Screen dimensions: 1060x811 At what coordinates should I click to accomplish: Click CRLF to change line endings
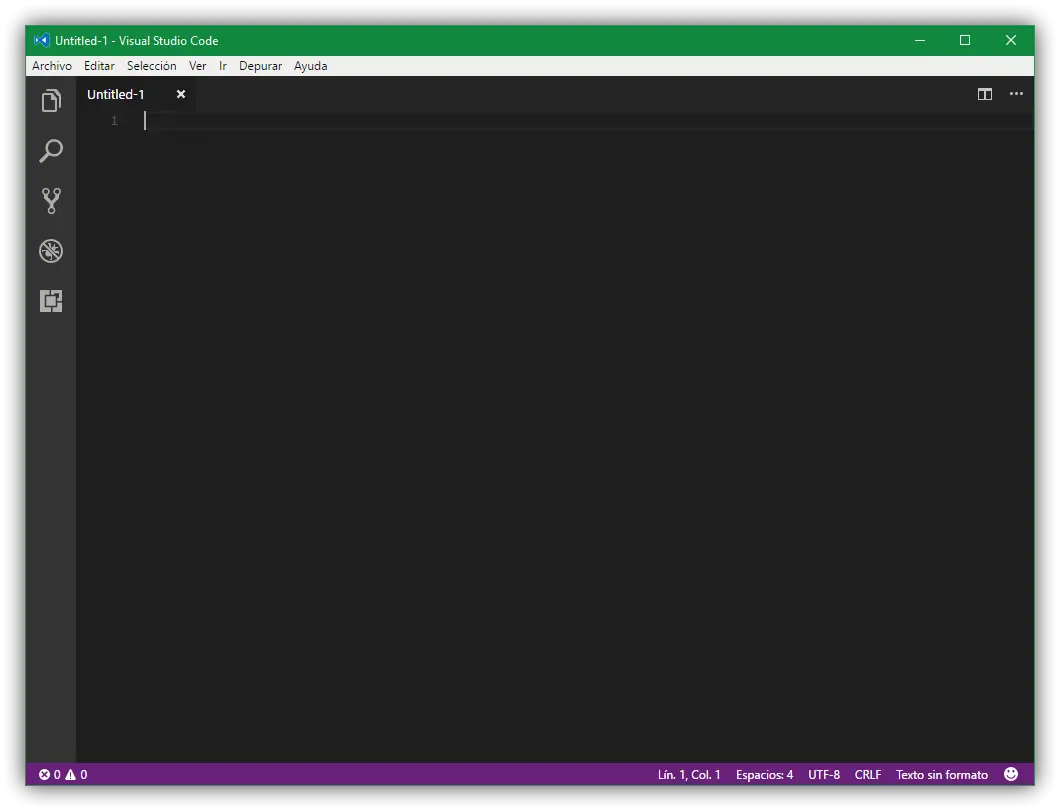pyautogui.click(x=867, y=774)
